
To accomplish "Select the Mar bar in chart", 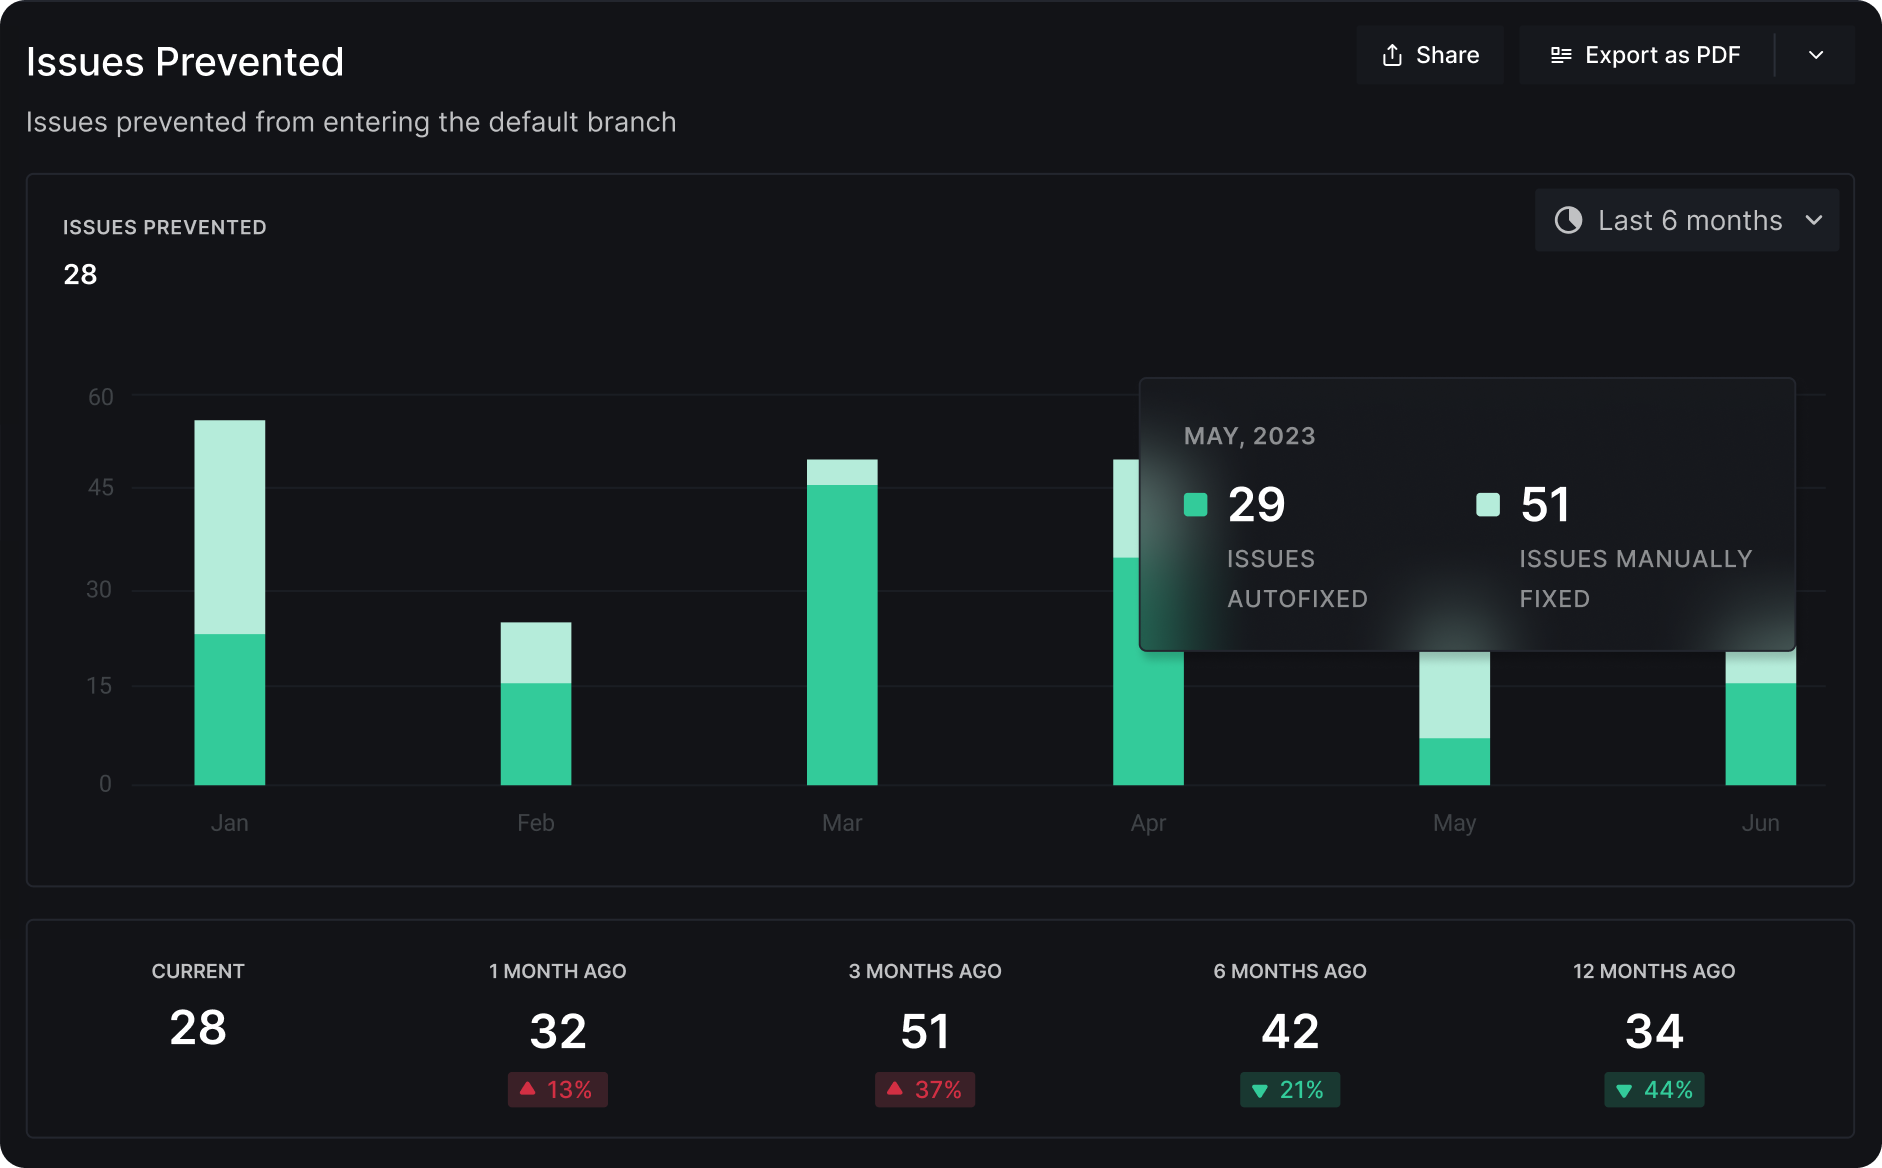I will [x=842, y=622].
